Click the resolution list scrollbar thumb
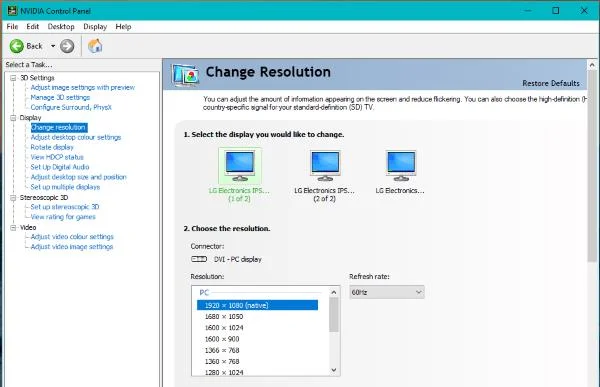The height and width of the screenshot is (387, 600). click(334, 315)
